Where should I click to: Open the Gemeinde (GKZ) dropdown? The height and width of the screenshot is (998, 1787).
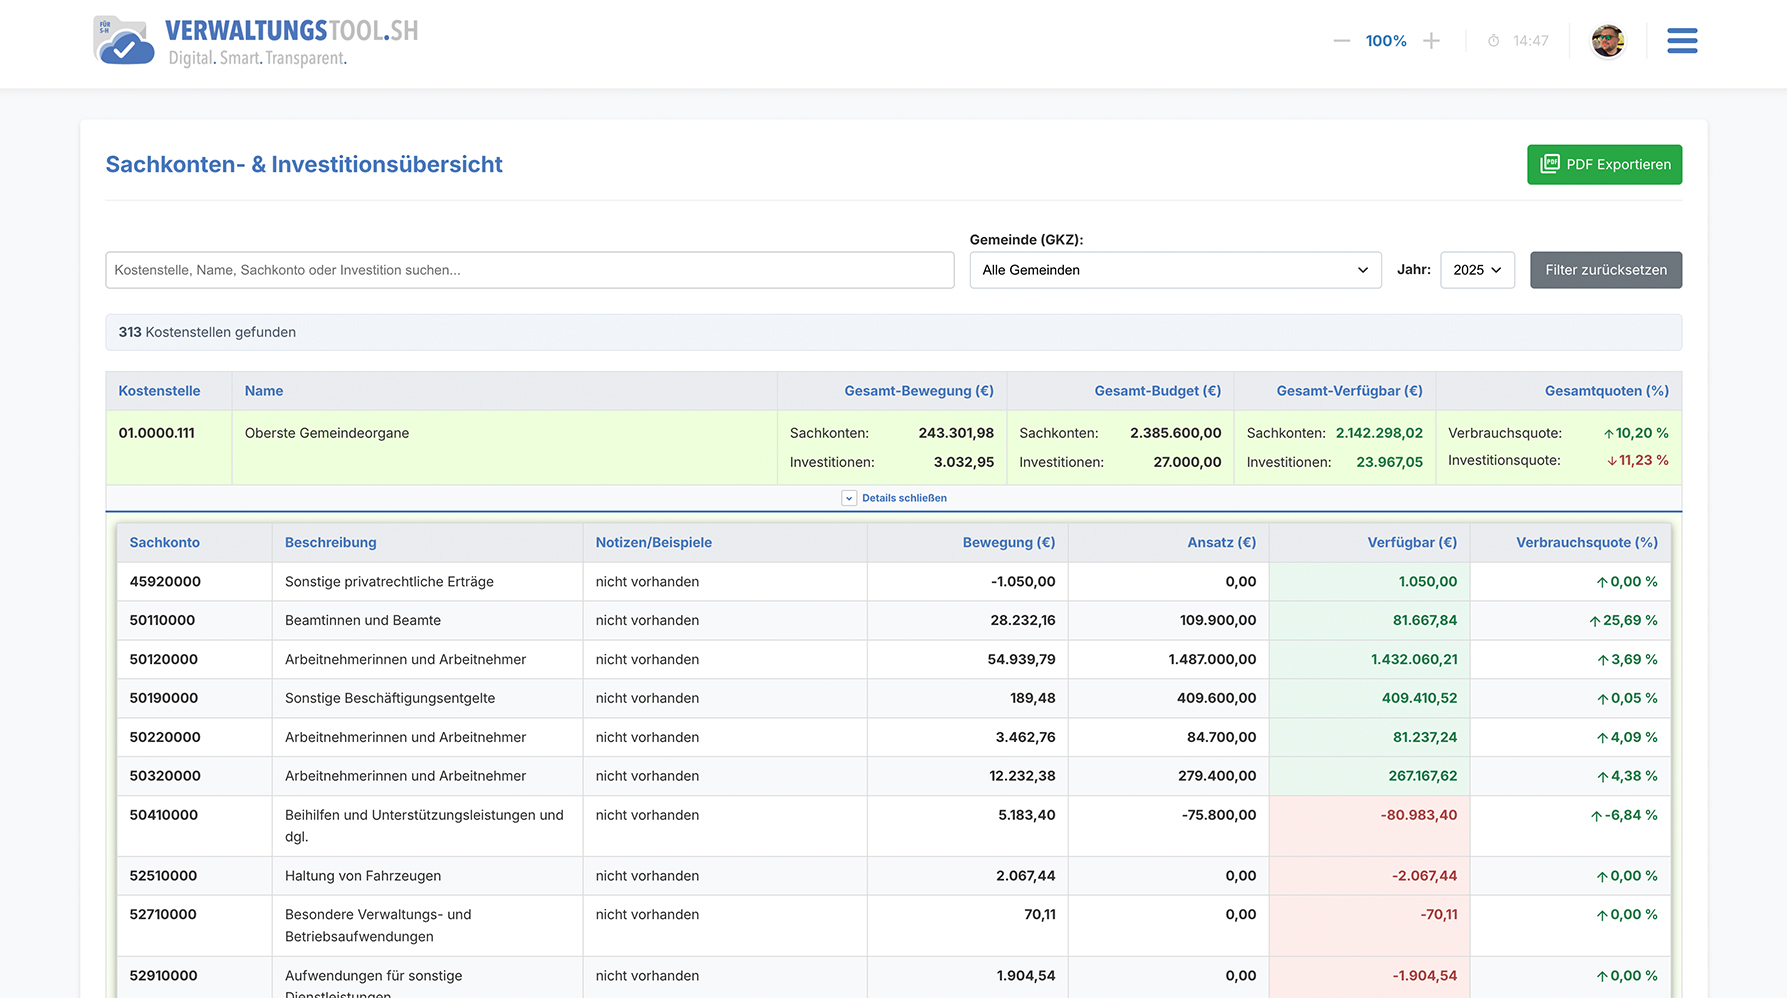point(1174,270)
